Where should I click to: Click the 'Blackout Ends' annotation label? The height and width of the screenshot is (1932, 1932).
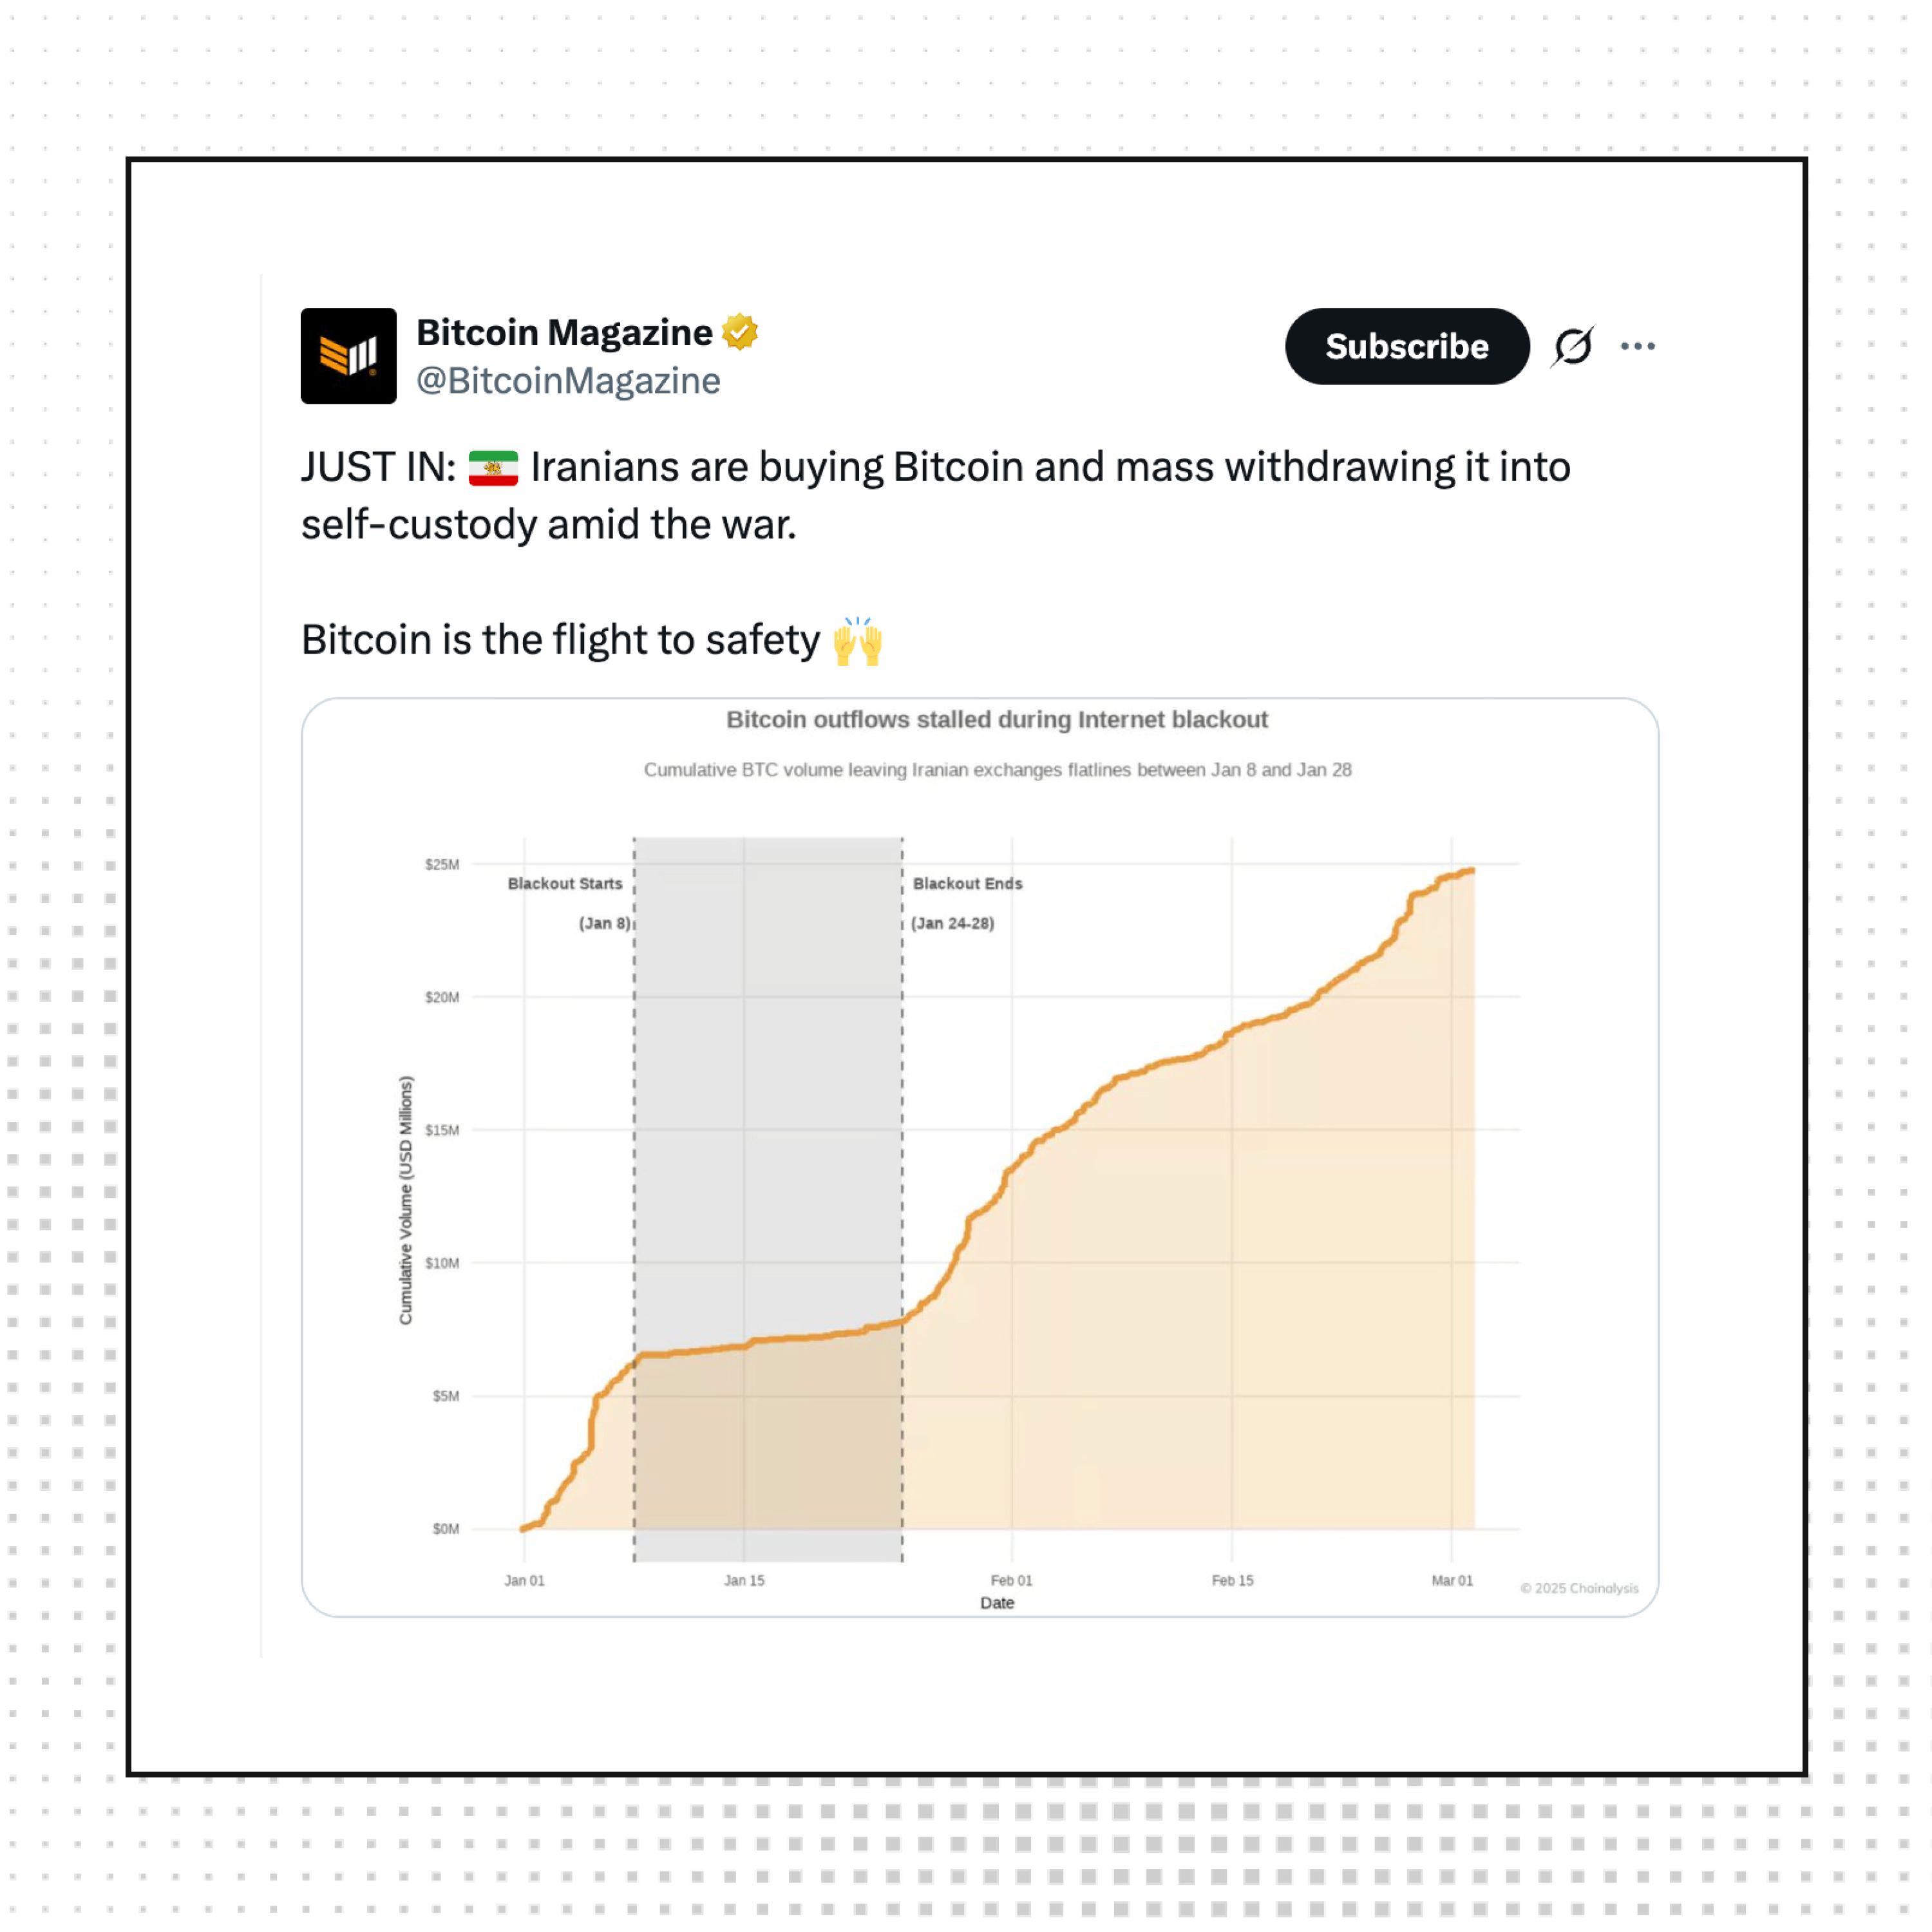967,884
